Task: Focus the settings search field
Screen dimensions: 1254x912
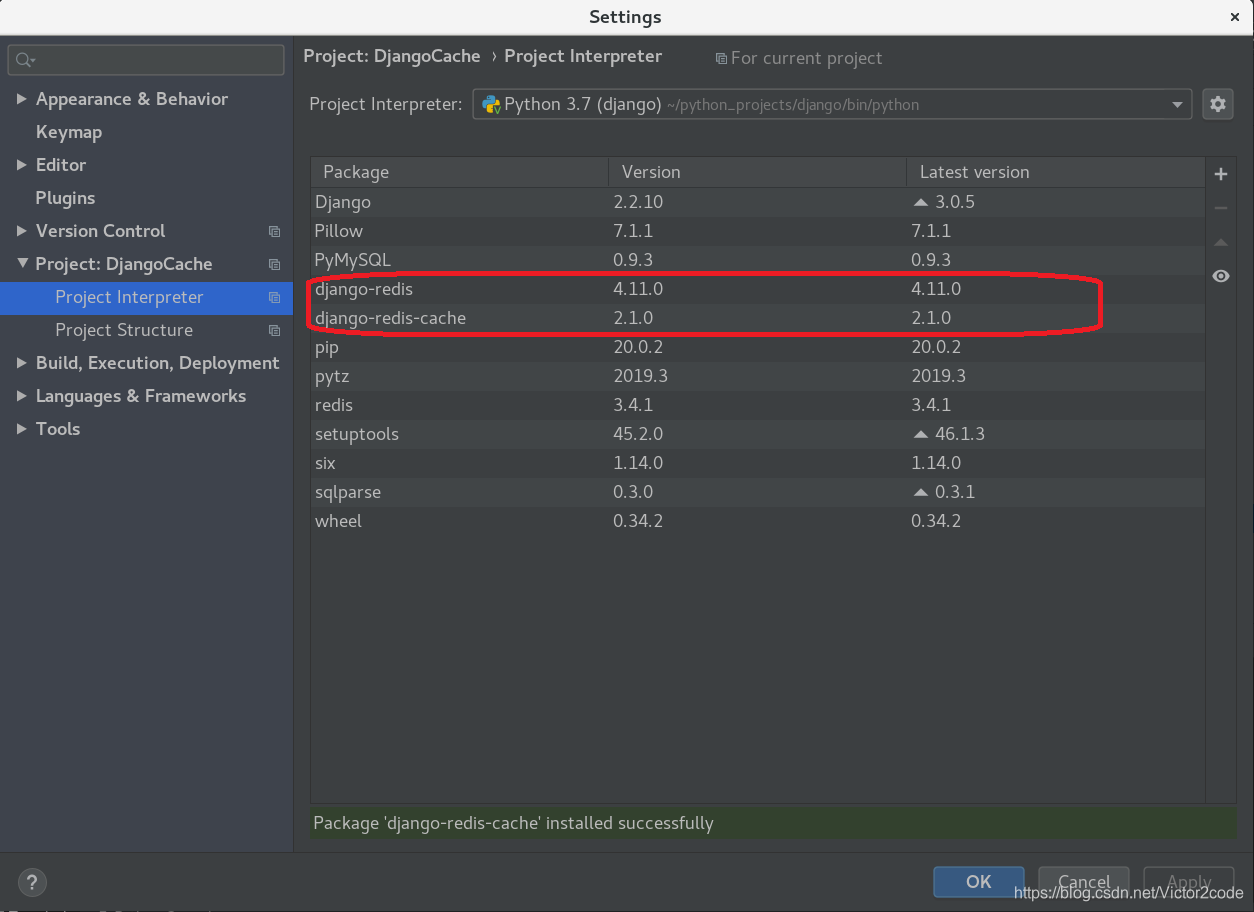Action: click(x=146, y=61)
